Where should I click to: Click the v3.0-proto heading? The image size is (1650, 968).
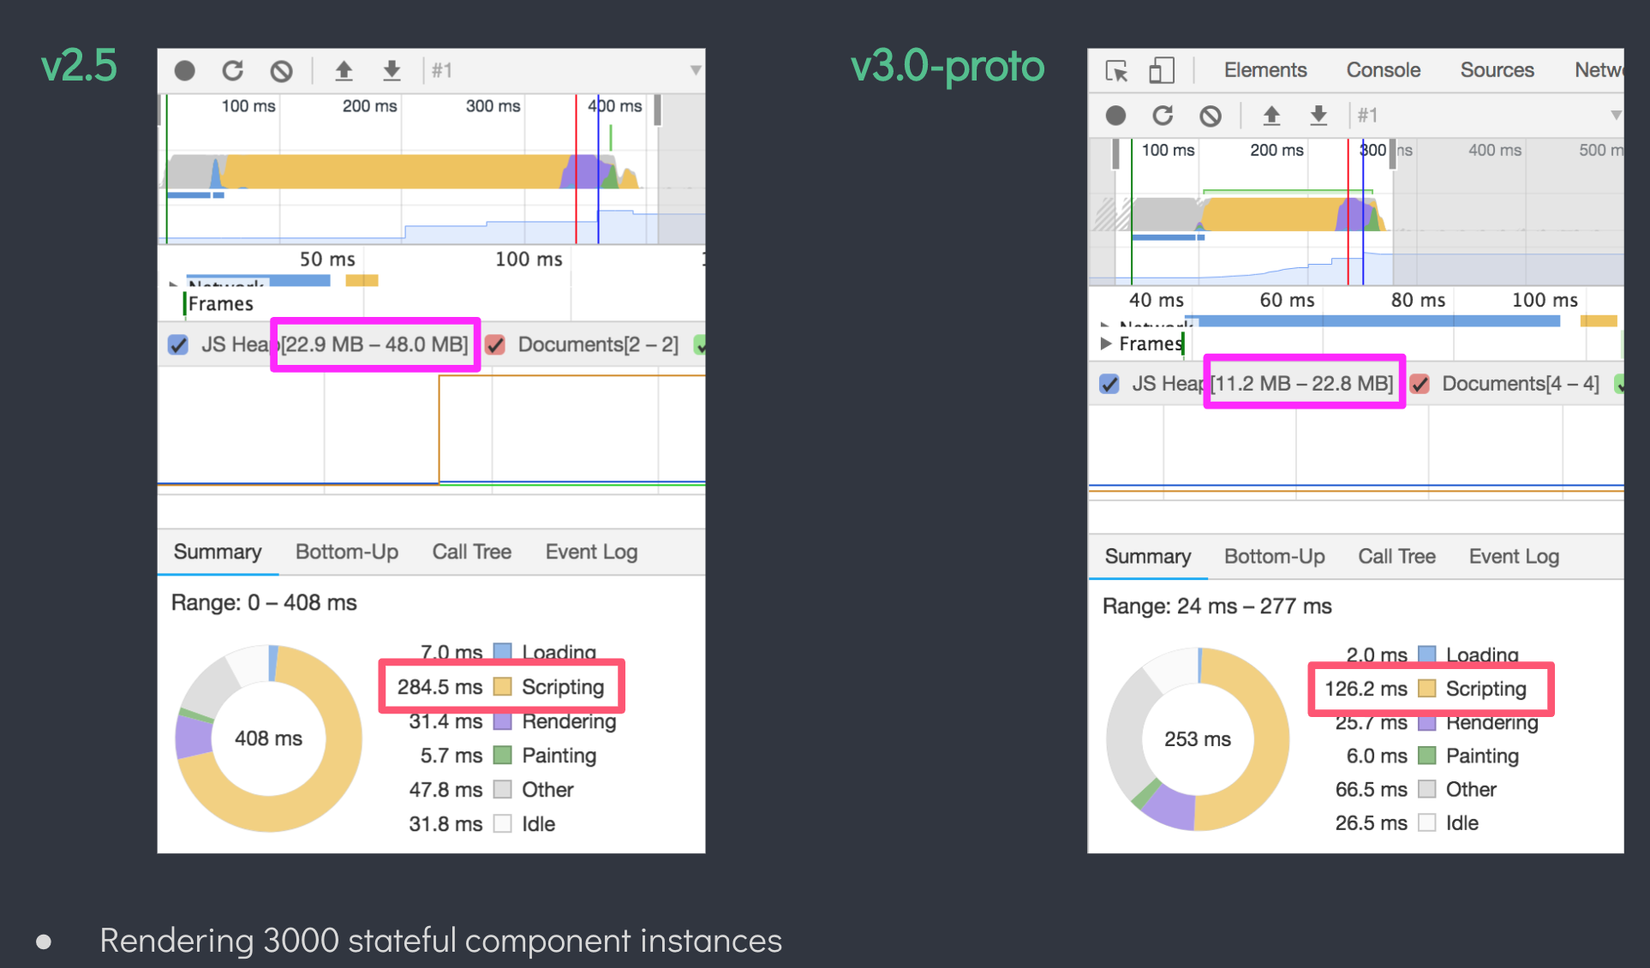947,67
